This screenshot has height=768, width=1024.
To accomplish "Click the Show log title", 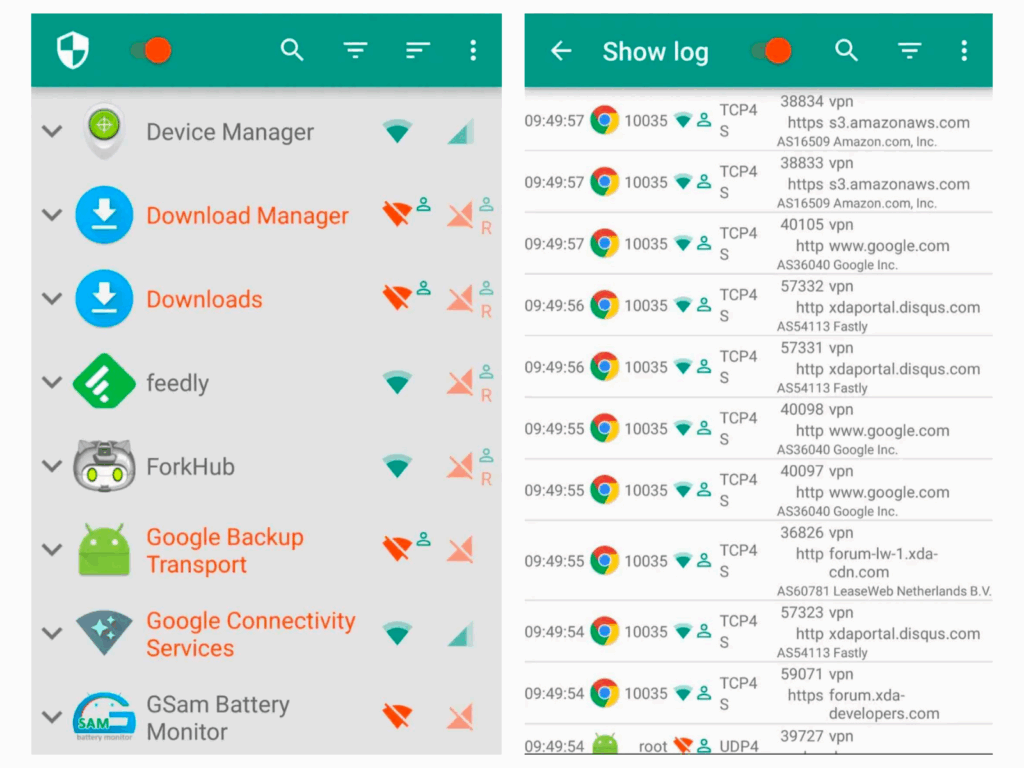I will coord(655,52).
